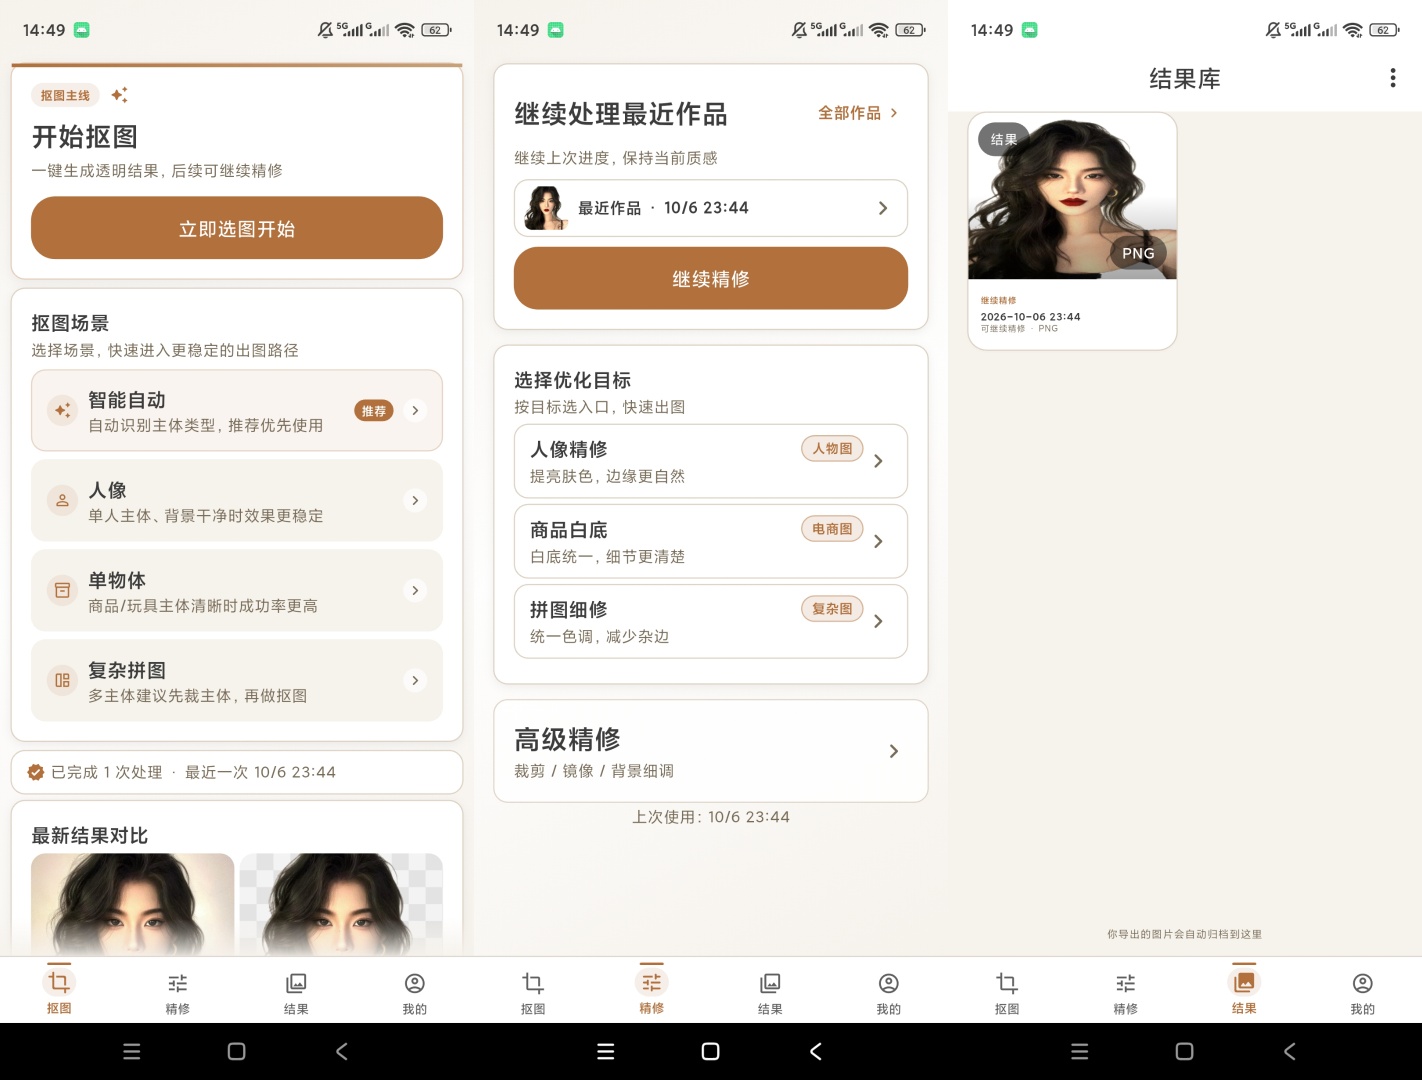This screenshot has width=1422, height=1080.
Task: Tap the transparent-background thumbnail under 最新结果对比
Action: (x=341, y=903)
